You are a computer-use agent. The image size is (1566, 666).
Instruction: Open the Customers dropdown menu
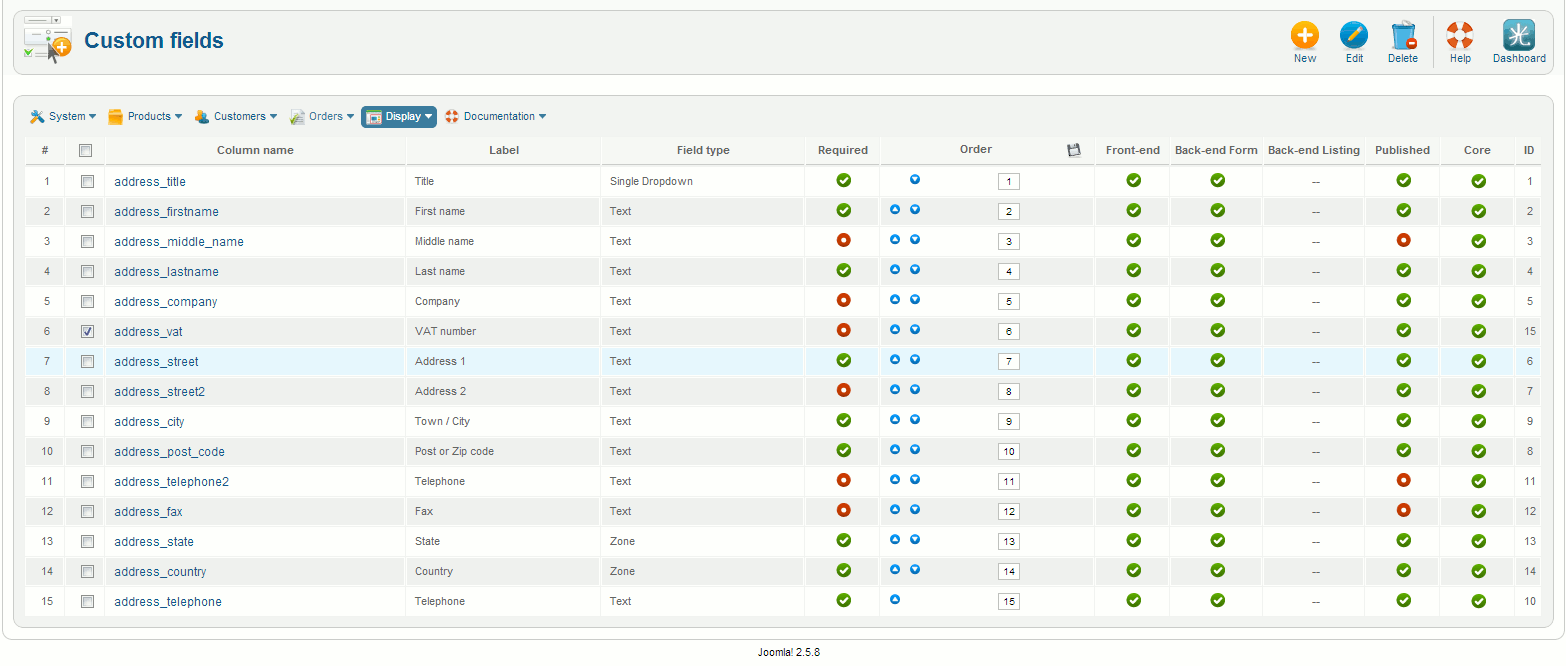pyautogui.click(x=236, y=117)
